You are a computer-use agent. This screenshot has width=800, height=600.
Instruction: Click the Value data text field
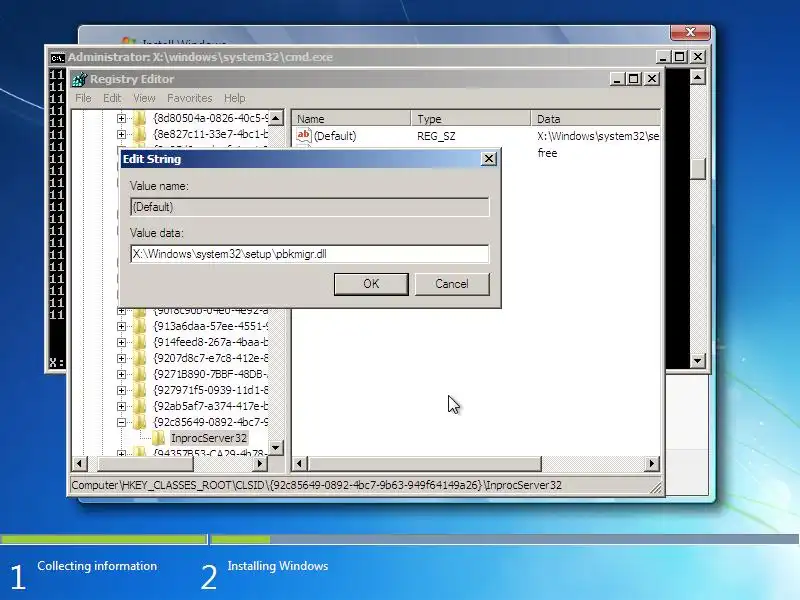click(x=310, y=254)
